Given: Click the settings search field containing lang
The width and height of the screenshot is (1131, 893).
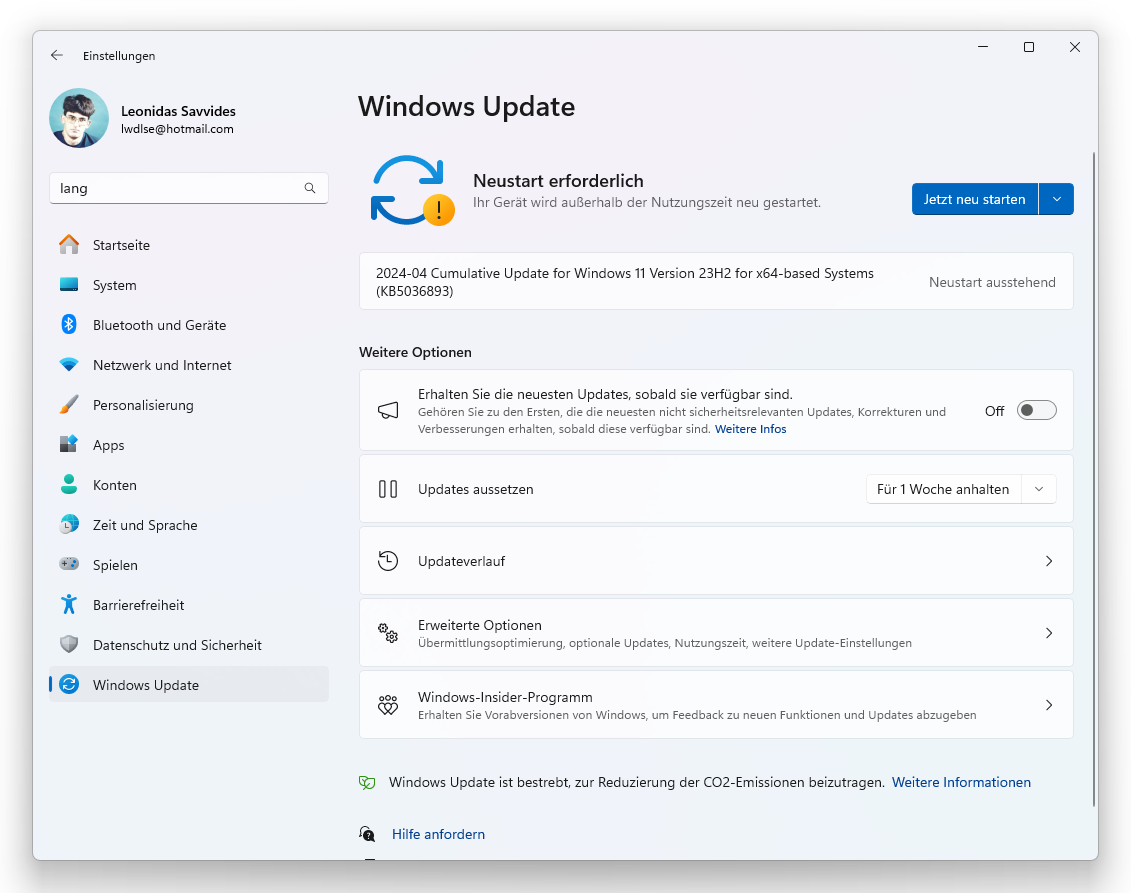Looking at the screenshot, I should (189, 188).
